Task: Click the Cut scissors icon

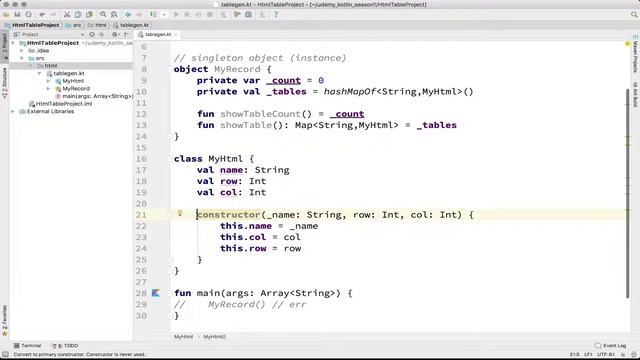Action: (67, 15)
